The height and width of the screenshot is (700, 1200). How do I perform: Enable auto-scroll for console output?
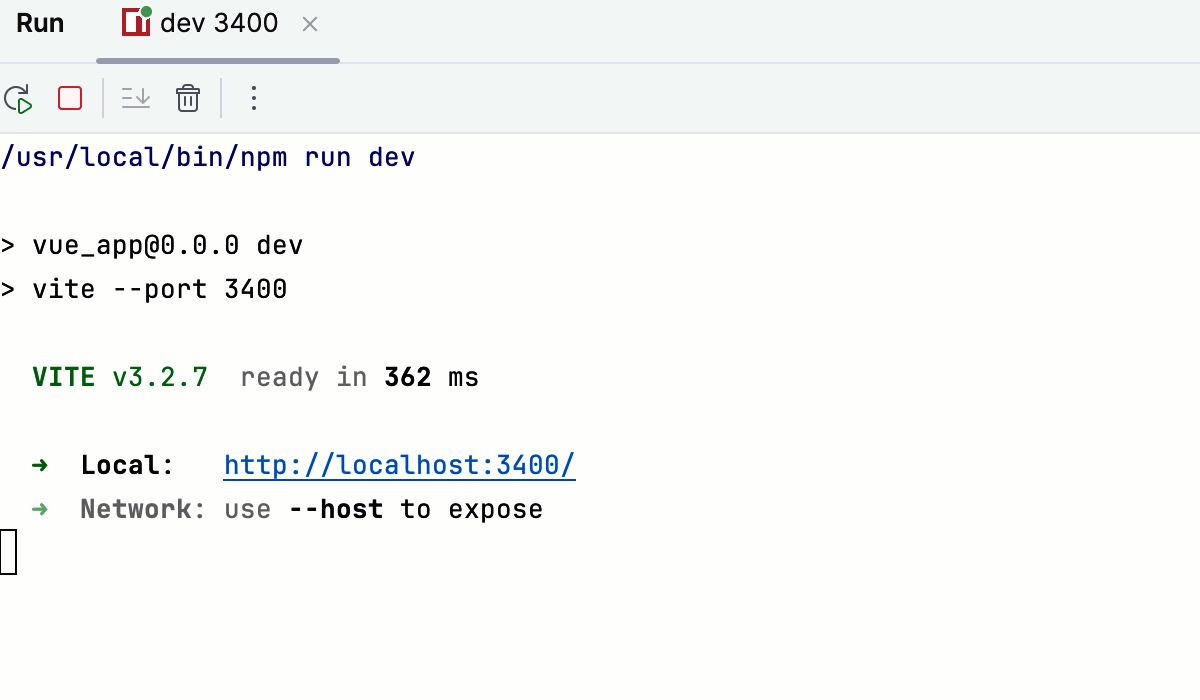[x=135, y=98]
